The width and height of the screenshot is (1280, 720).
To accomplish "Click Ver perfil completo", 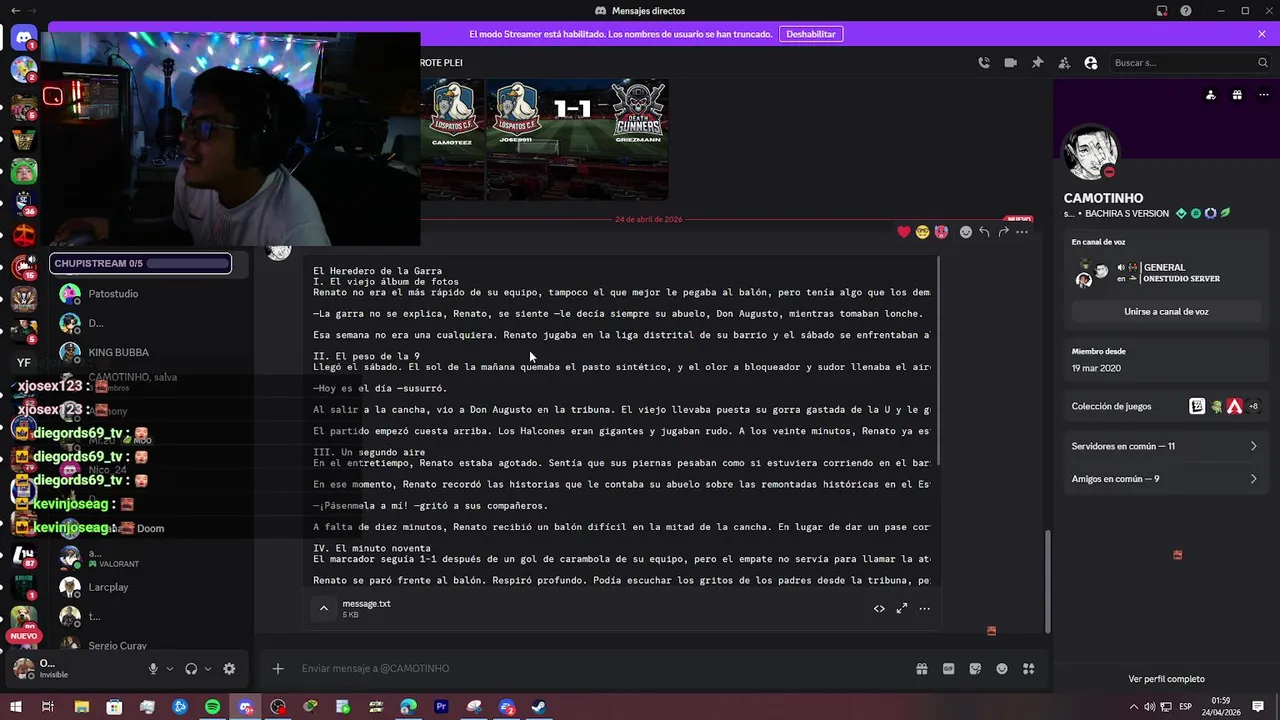I will pyautogui.click(x=1166, y=679).
